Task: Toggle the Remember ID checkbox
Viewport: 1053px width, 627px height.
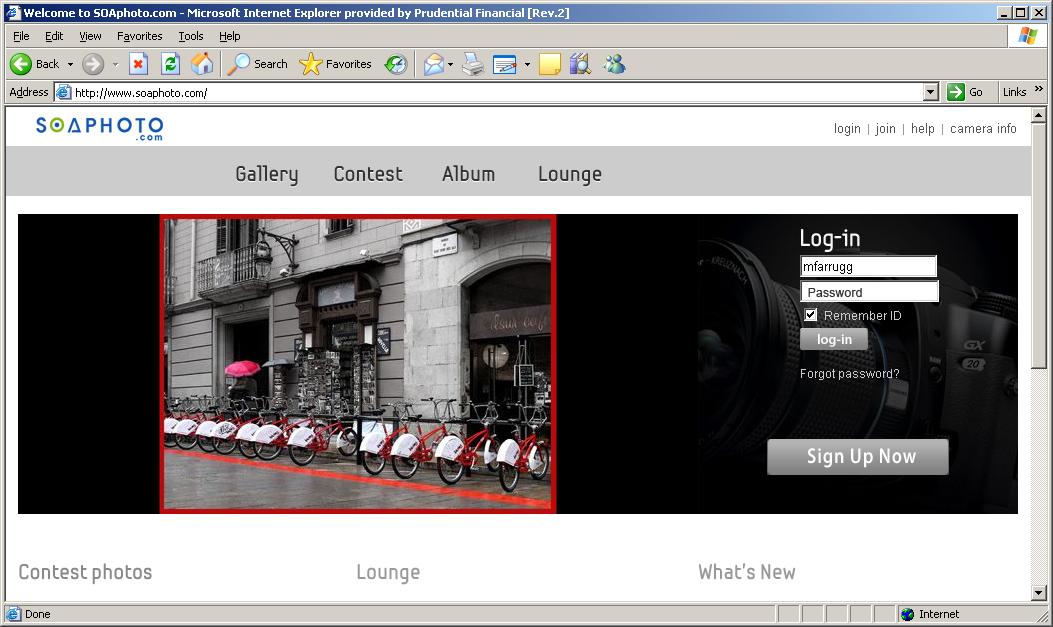Action: pyautogui.click(x=811, y=315)
